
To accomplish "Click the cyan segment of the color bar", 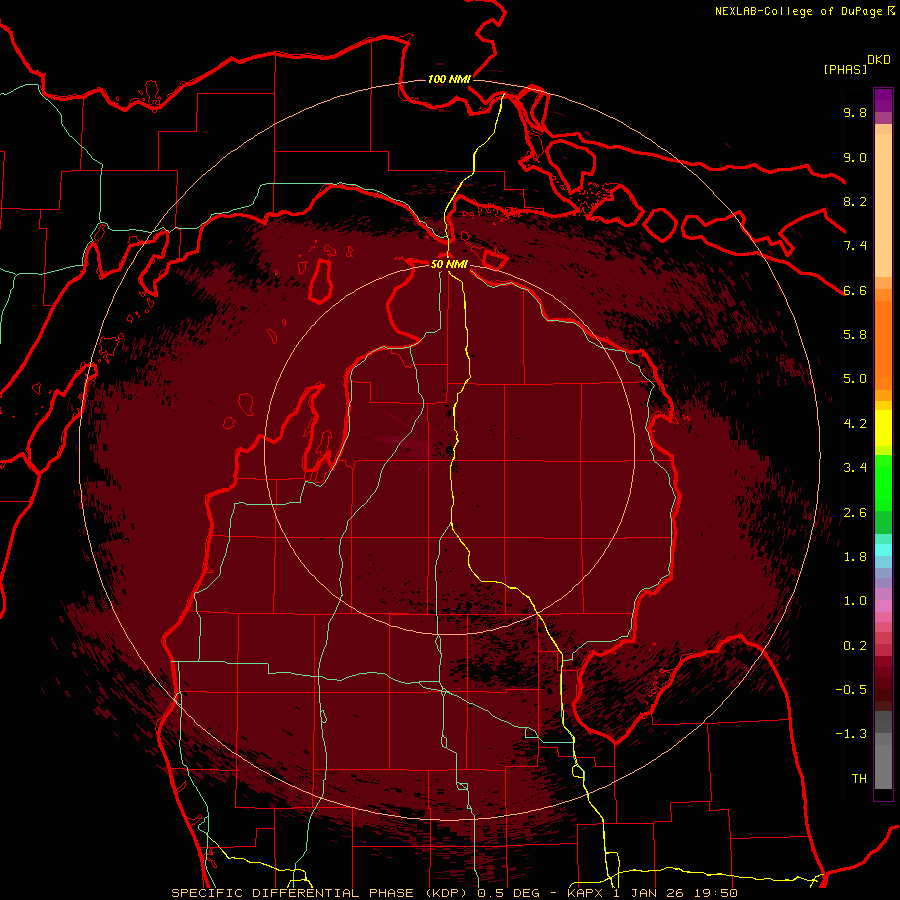I will 883,550.
